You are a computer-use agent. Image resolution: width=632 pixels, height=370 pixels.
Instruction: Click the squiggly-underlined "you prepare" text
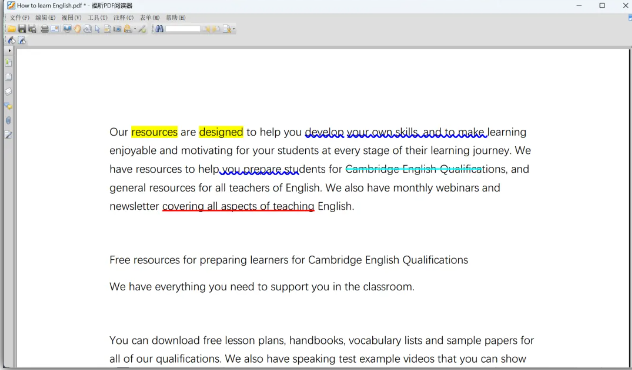click(252, 169)
